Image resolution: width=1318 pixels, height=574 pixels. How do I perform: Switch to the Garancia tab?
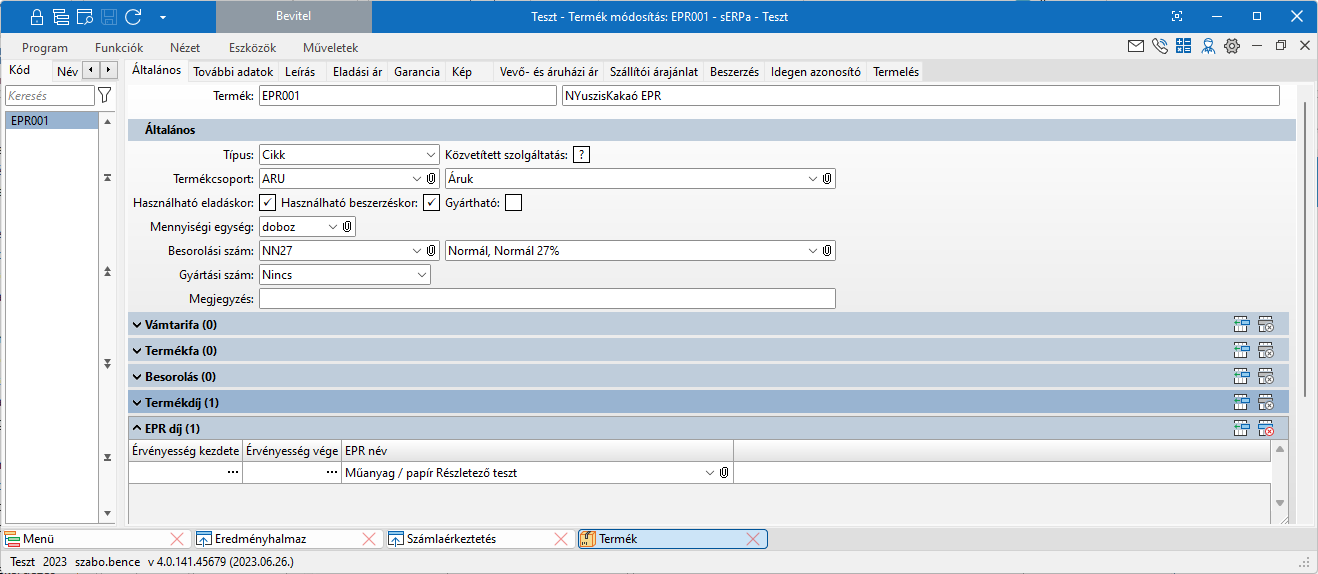tap(416, 72)
